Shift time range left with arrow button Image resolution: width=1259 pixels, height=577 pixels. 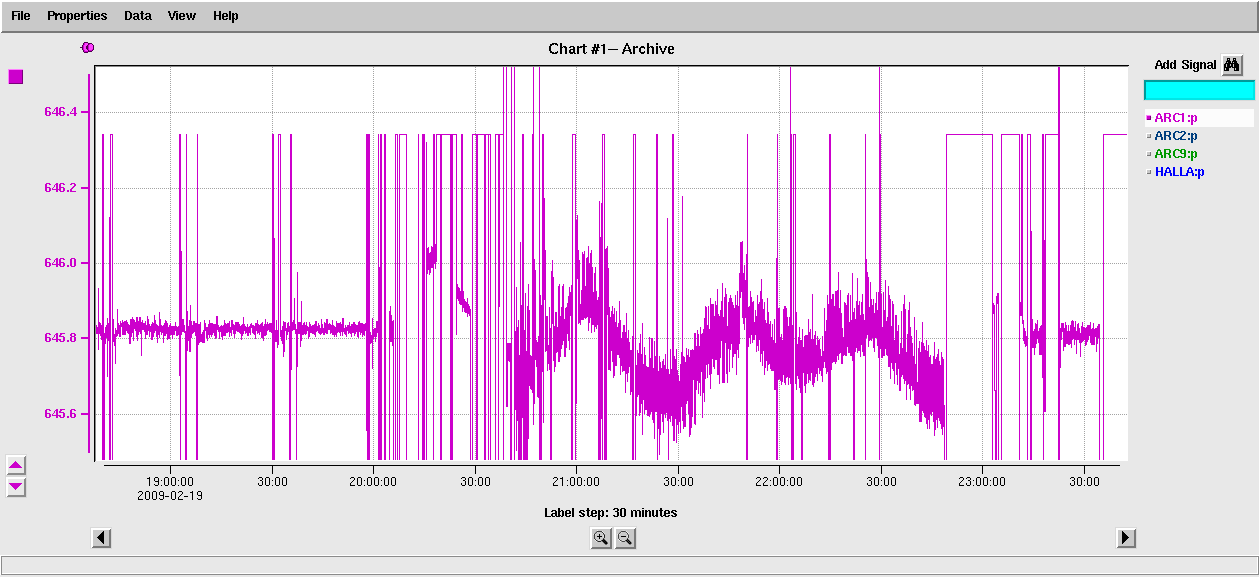click(x=101, y=538)
